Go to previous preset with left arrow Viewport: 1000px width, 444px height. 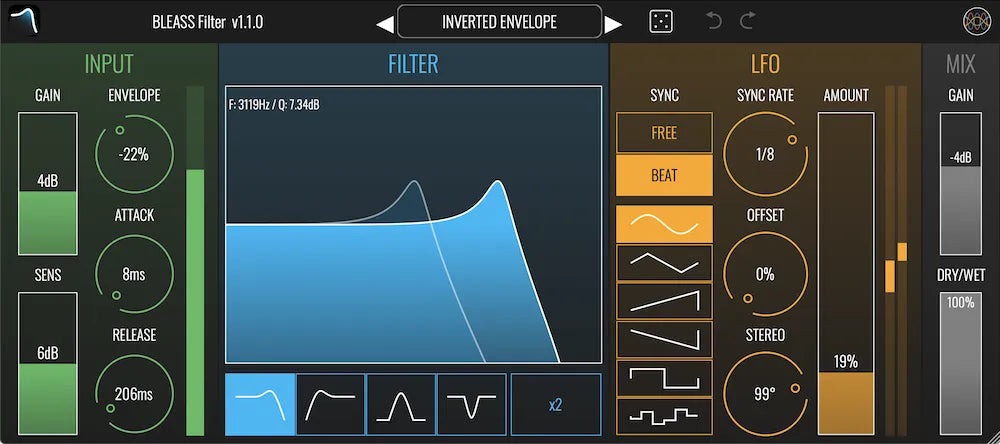[384, 23]
